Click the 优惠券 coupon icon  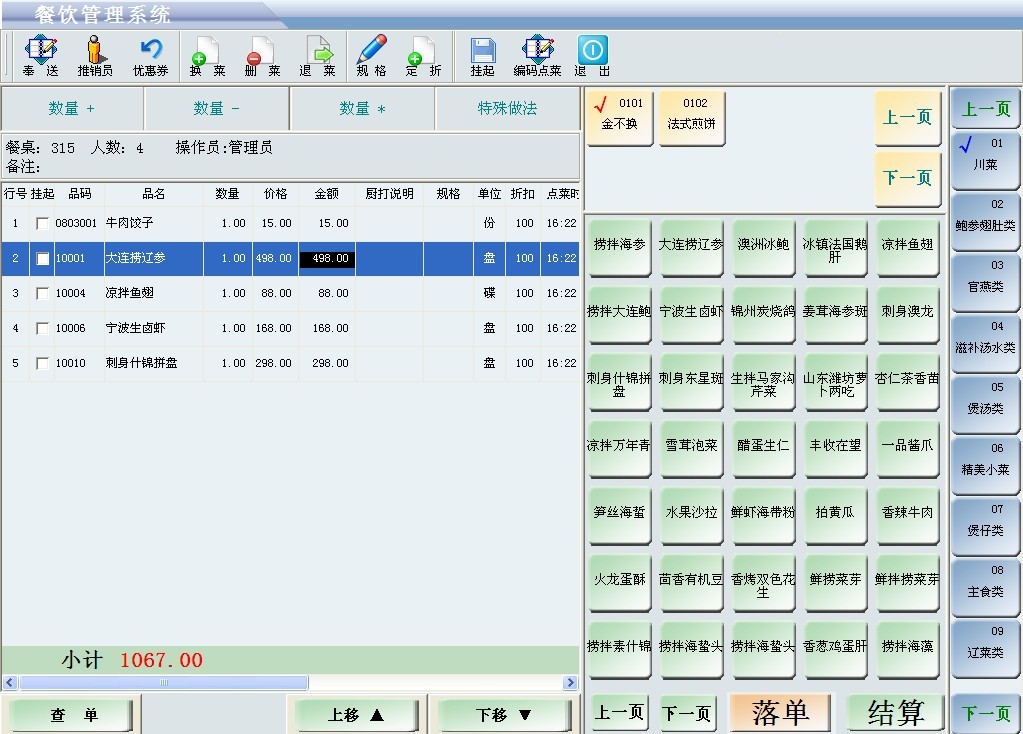[x=151, y=56]
